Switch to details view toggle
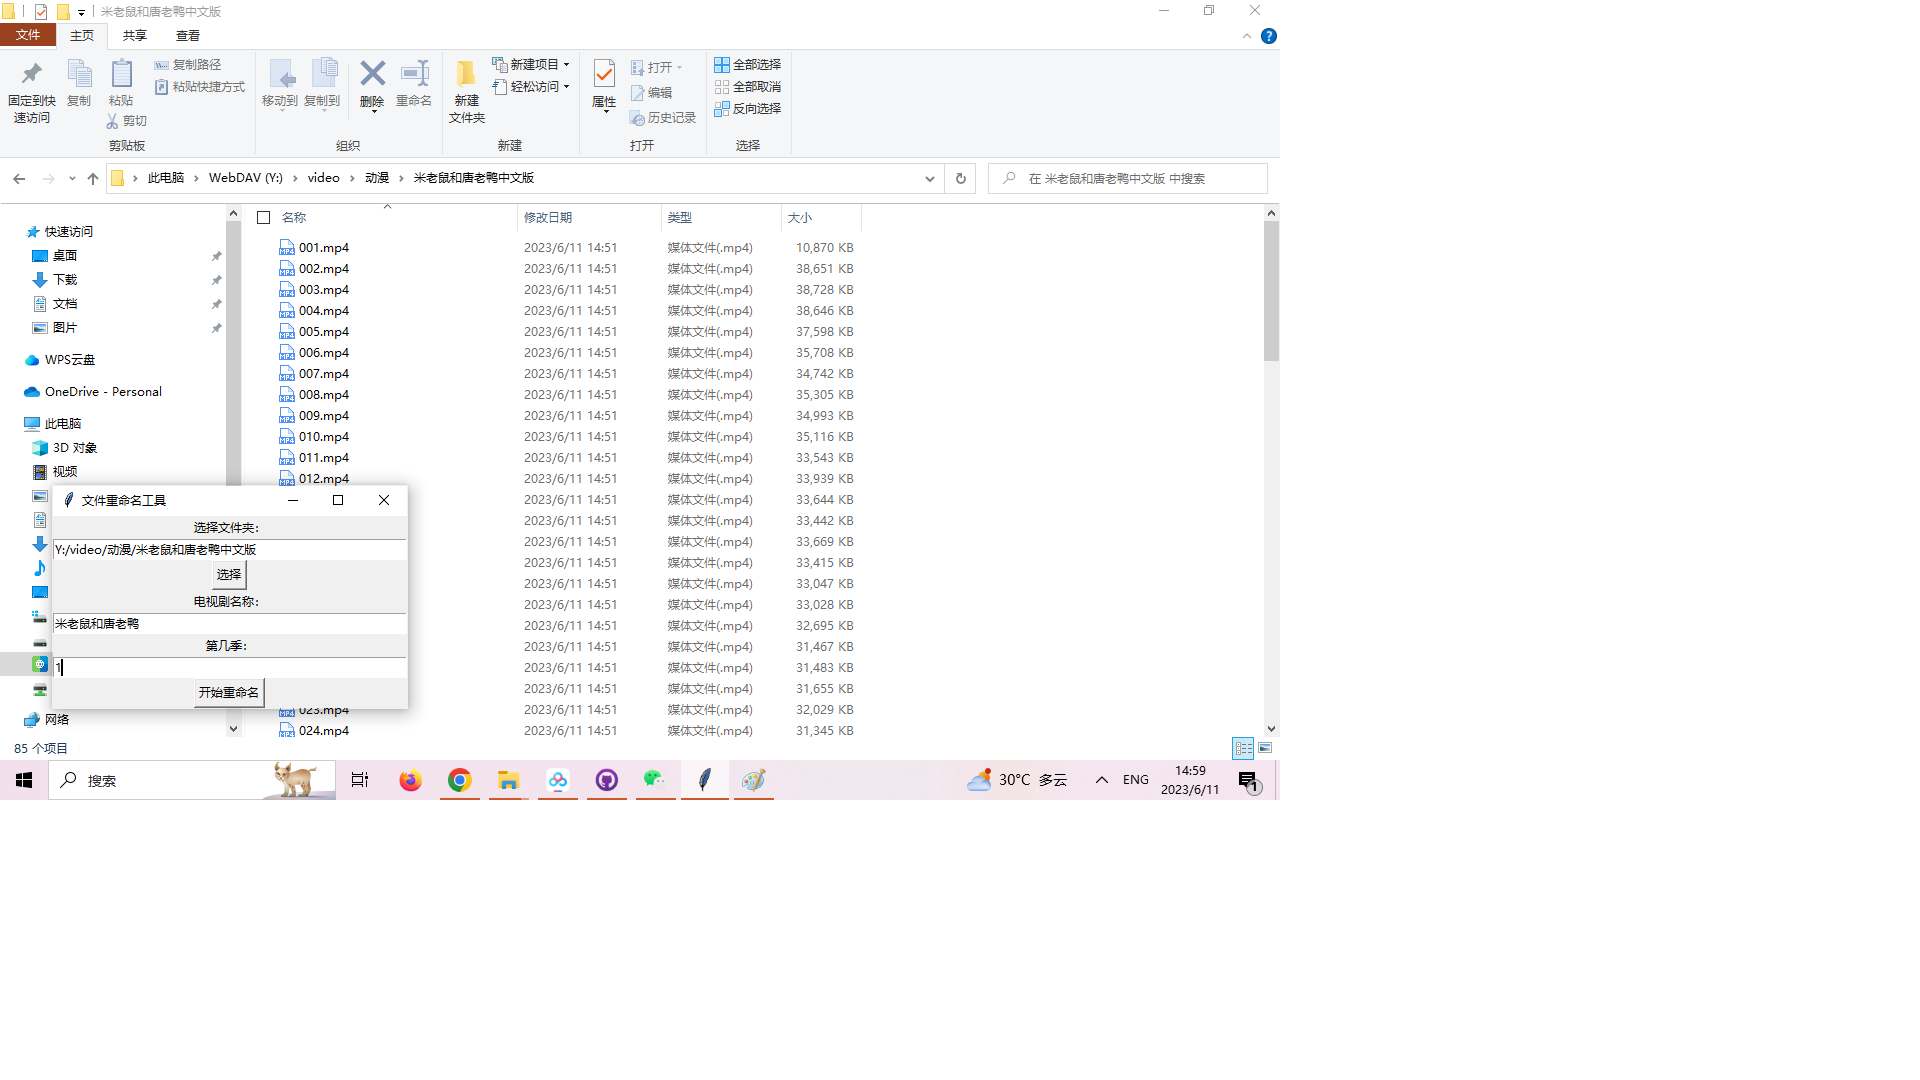Viewport: 1920px width, 1080px height. click(x=1243, y=748)
